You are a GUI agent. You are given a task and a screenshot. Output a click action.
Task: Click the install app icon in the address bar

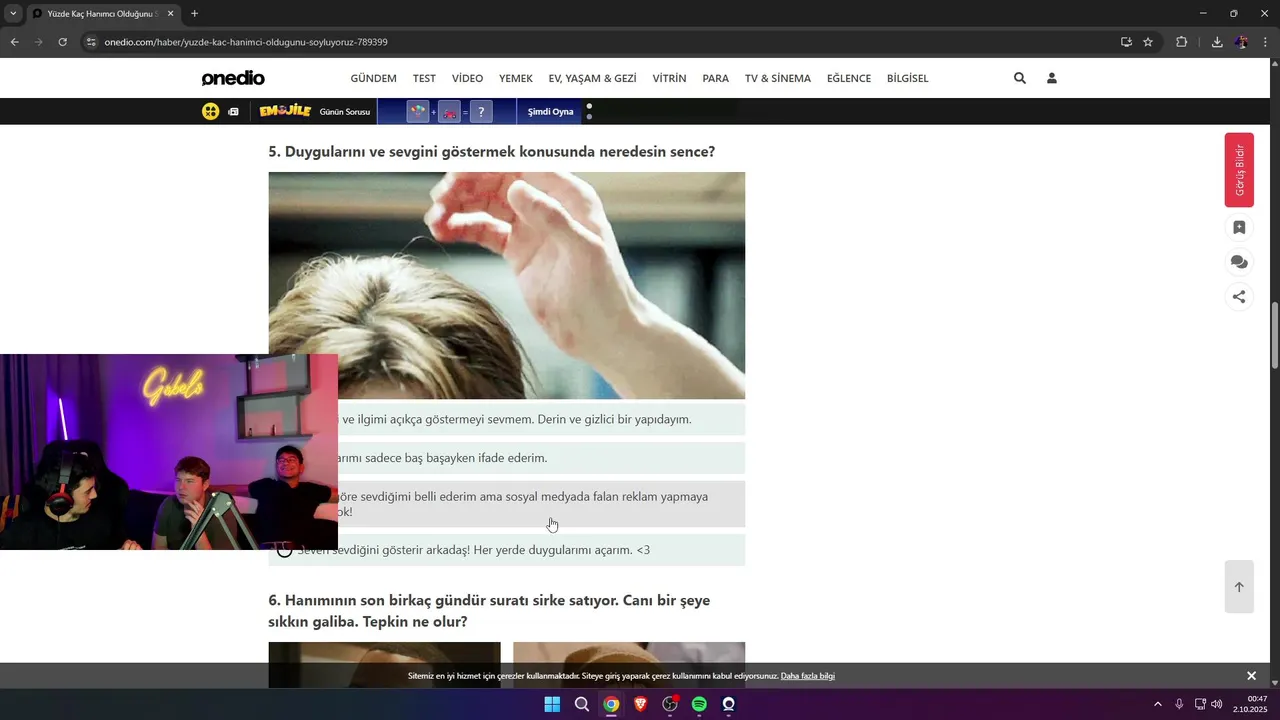click(1126, 42)
